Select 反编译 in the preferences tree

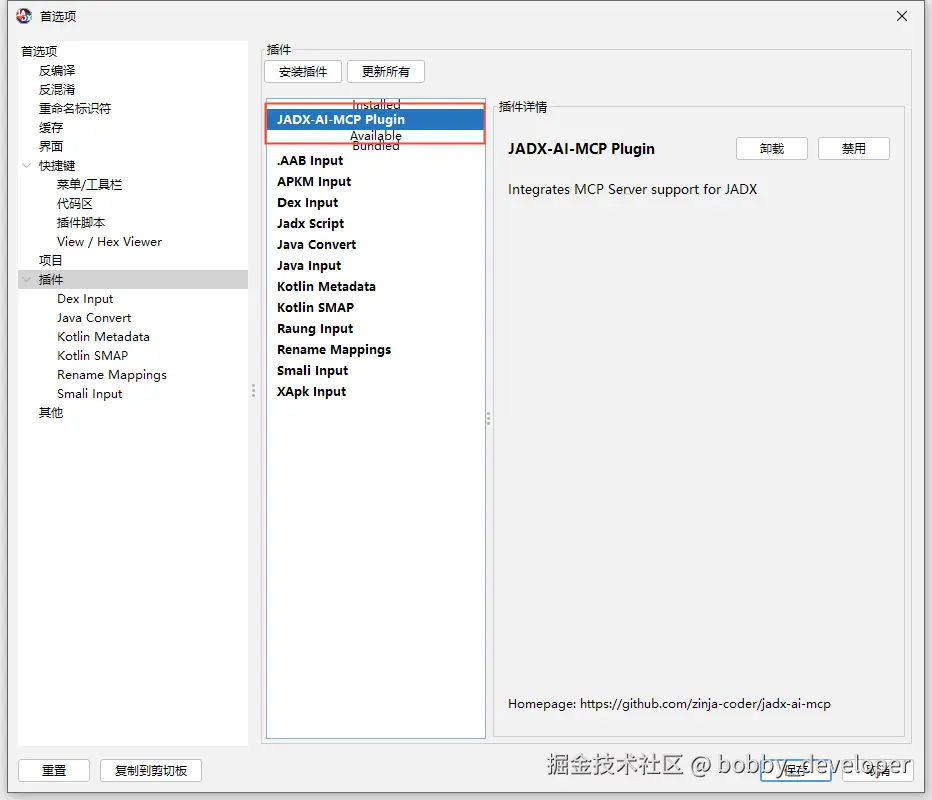pyautogui.click(x=57, y=71)
